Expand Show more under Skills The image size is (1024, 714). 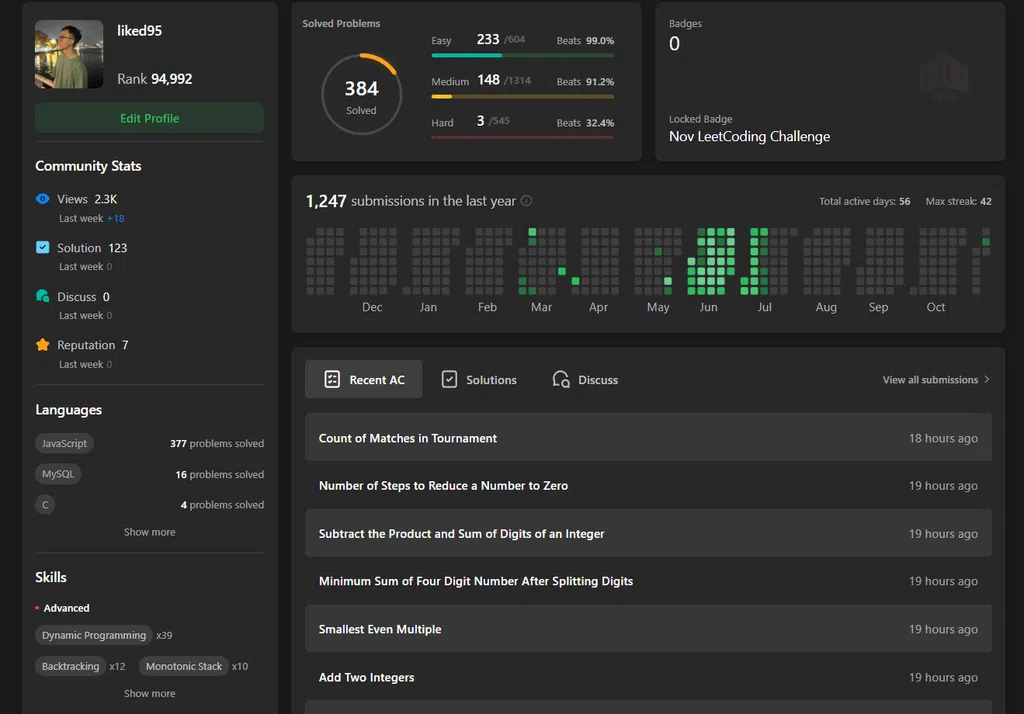click(150, 693)
